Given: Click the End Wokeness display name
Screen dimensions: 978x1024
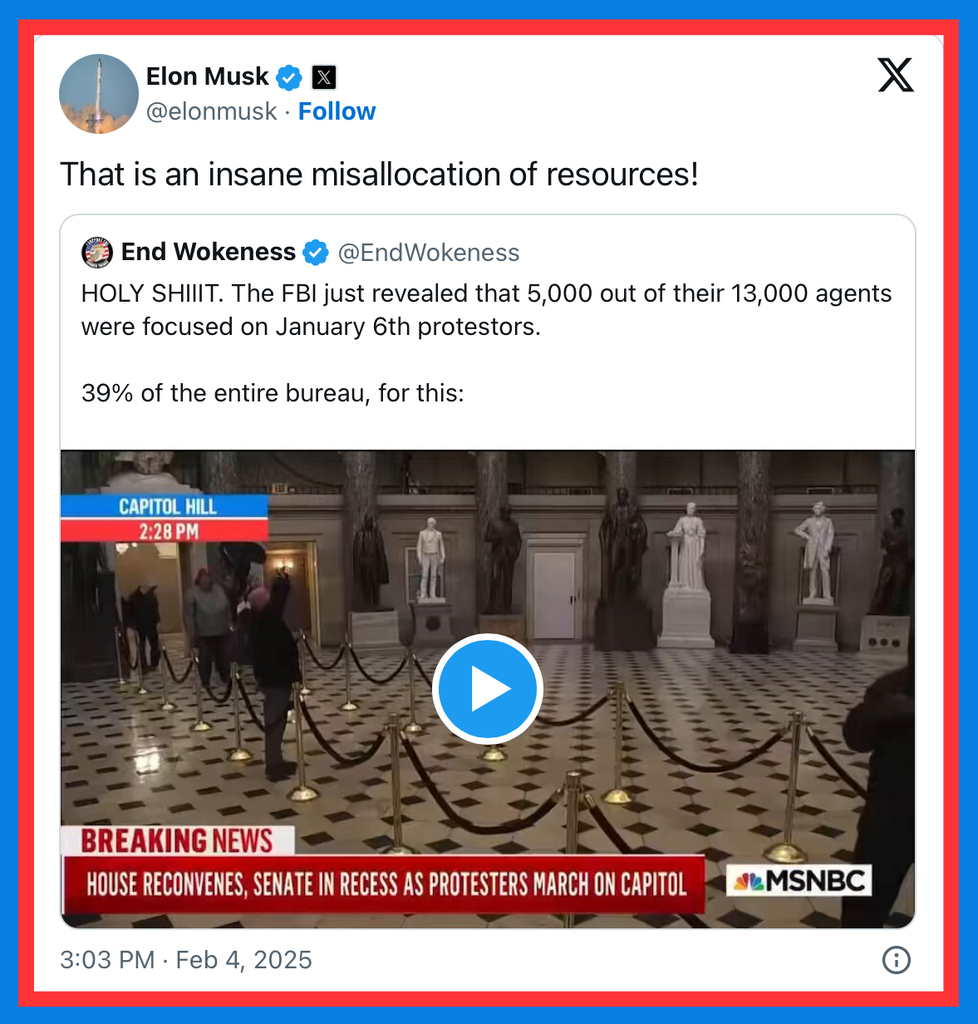Looking at the screenshot, I should [x=208, y=252].
